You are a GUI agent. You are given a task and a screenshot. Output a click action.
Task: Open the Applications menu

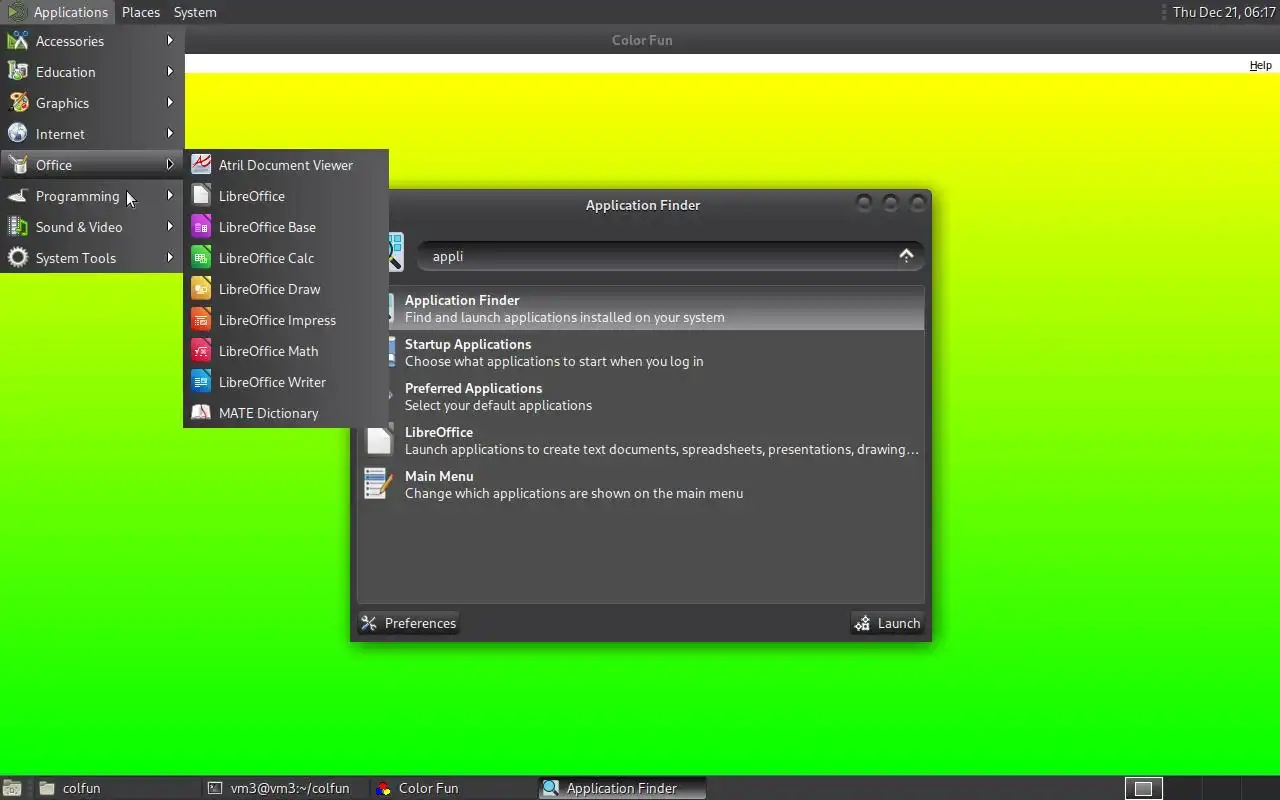[x=59, y=12]
